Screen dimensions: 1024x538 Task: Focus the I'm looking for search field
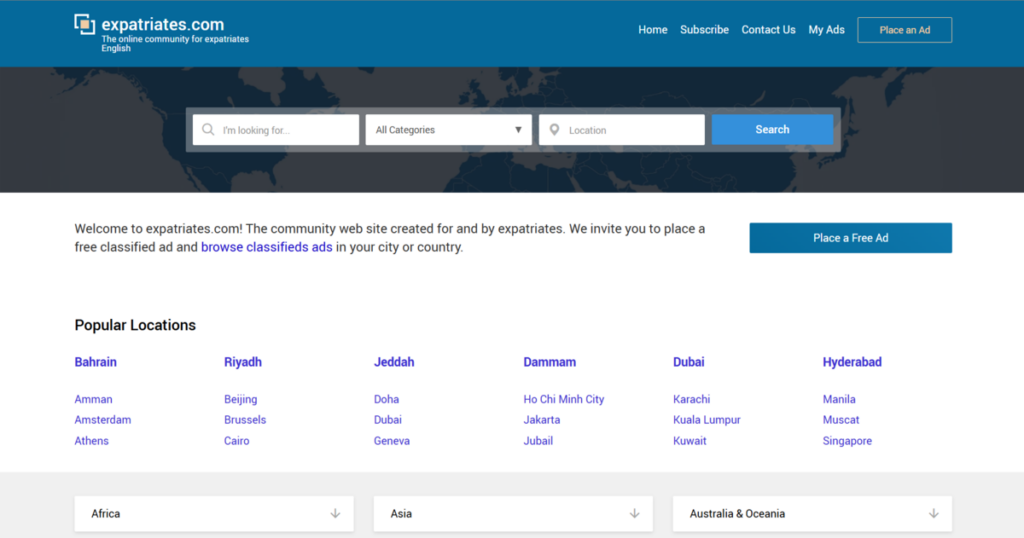(276, 129)
